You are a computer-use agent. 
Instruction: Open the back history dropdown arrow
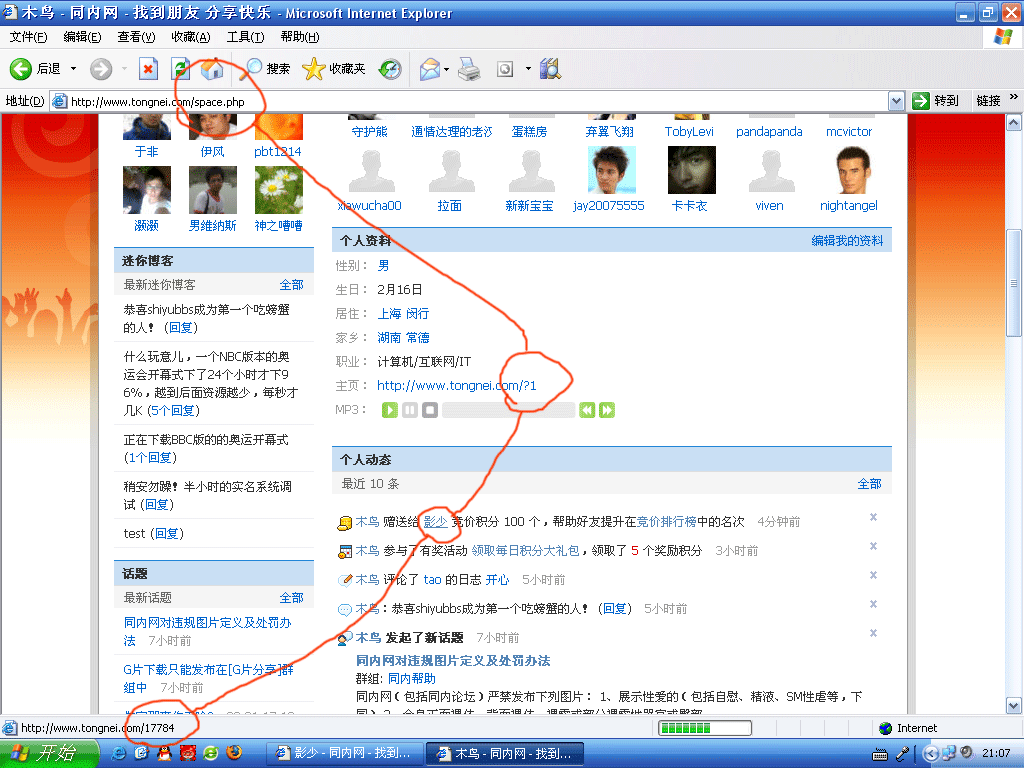pyautogui.click(x=73, y=69)
